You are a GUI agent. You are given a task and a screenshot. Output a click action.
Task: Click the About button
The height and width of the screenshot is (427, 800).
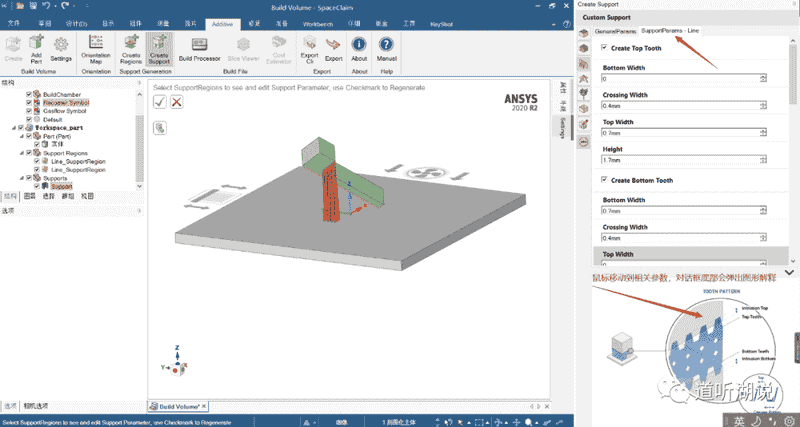359,49
